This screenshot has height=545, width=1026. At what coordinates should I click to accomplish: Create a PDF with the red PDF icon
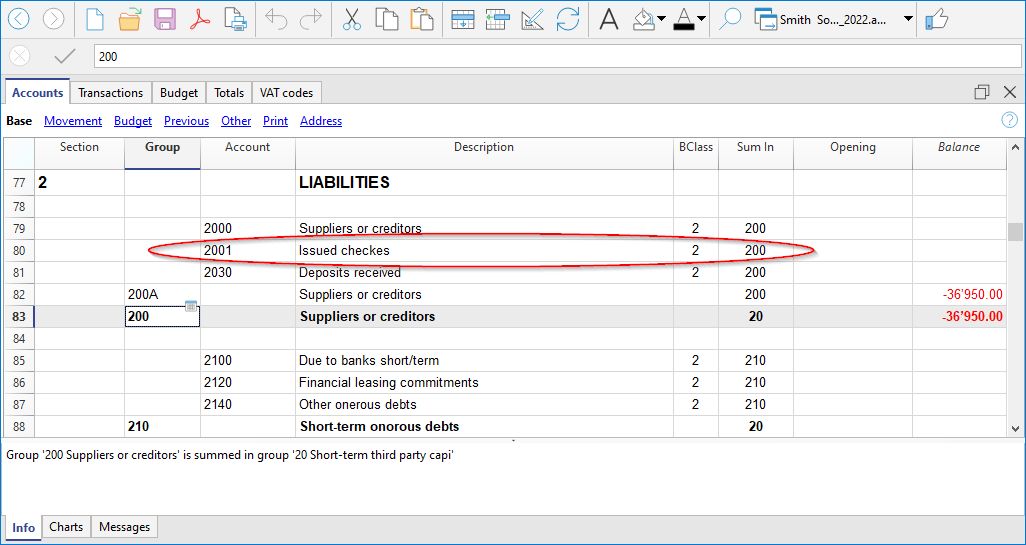click(200, 19)
